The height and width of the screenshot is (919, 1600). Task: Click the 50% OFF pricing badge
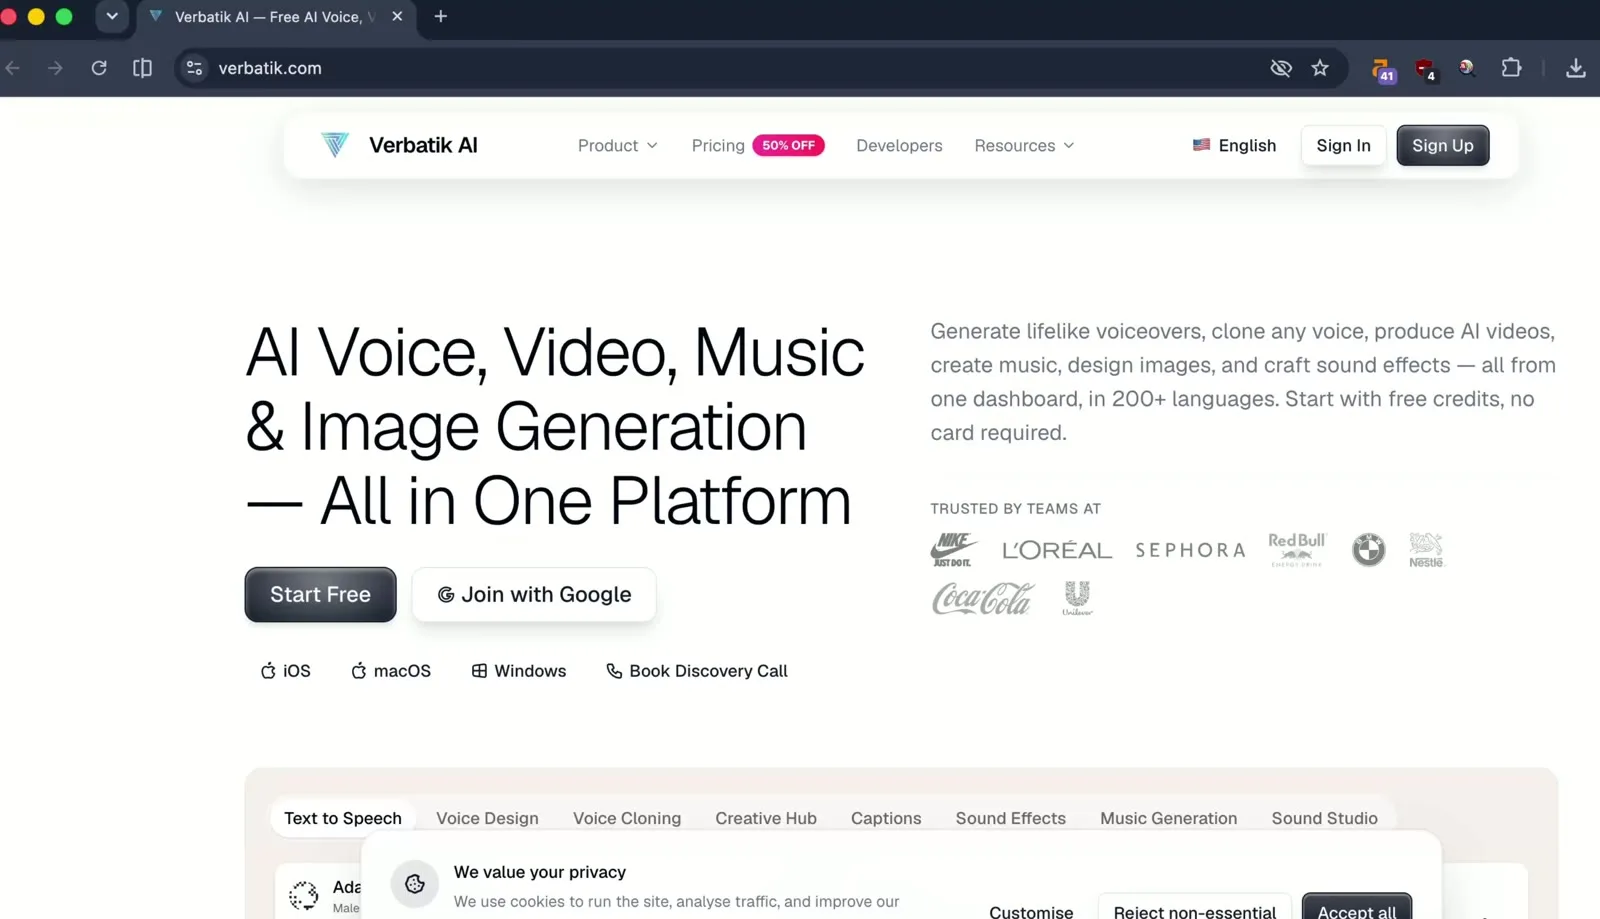(x=788, y=146)
